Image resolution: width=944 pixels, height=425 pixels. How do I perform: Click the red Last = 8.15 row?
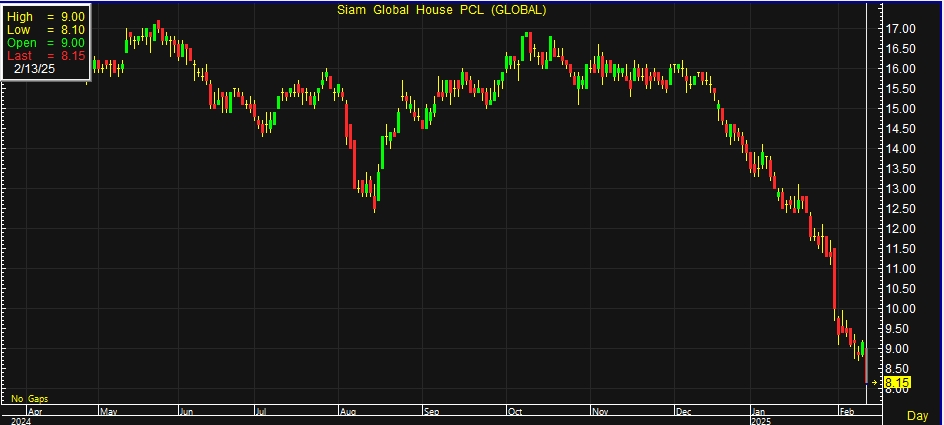(x=45, y=56)
